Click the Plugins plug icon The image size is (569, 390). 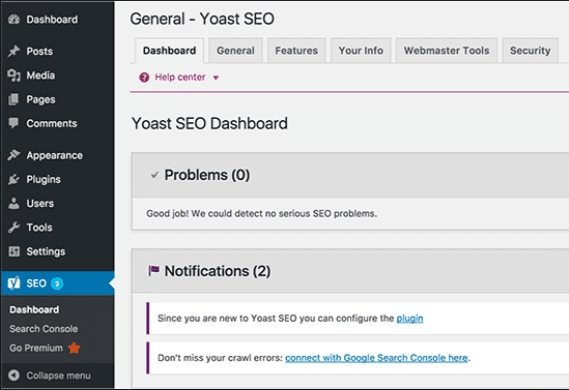(14, 179)
